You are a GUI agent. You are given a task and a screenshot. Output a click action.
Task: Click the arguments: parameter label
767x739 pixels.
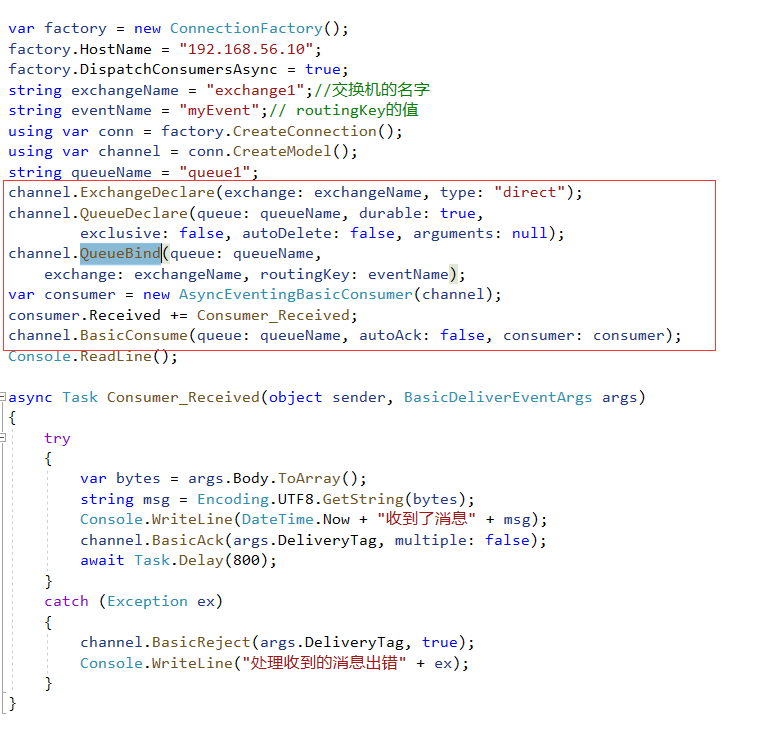pyautogui.click(x=457, y=233)
